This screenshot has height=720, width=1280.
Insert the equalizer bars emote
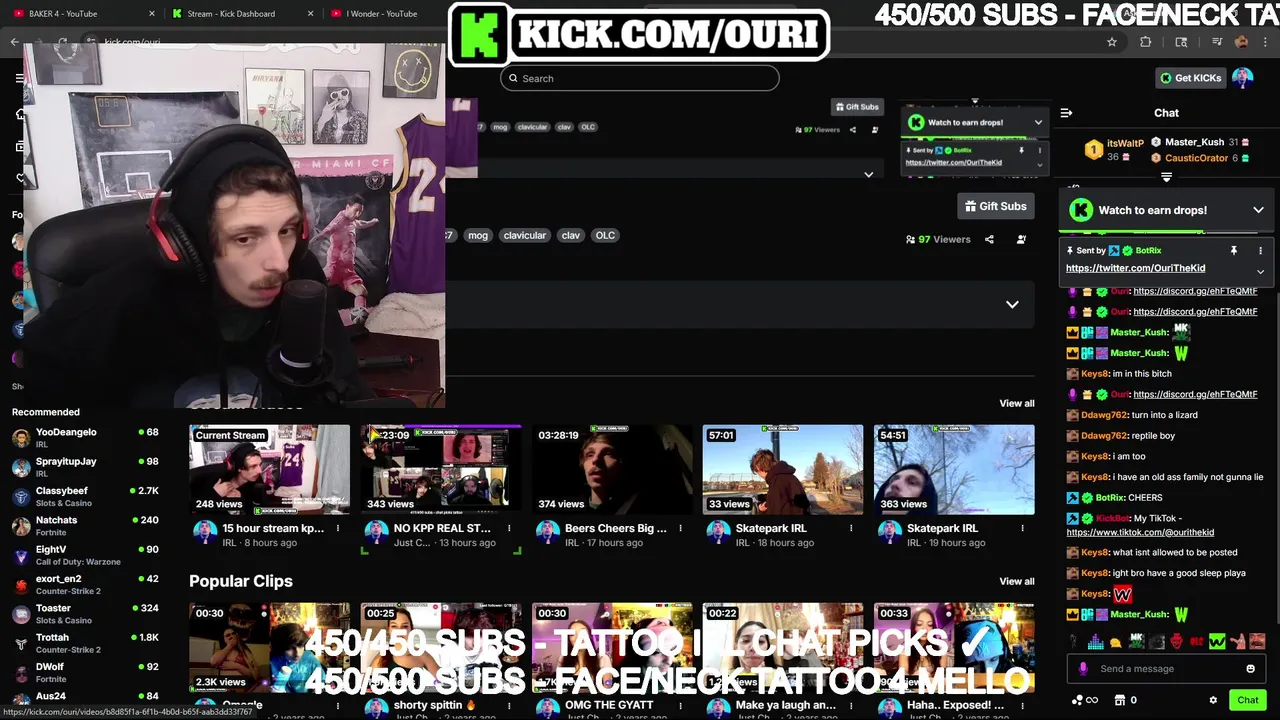[x=1095, y=642]
